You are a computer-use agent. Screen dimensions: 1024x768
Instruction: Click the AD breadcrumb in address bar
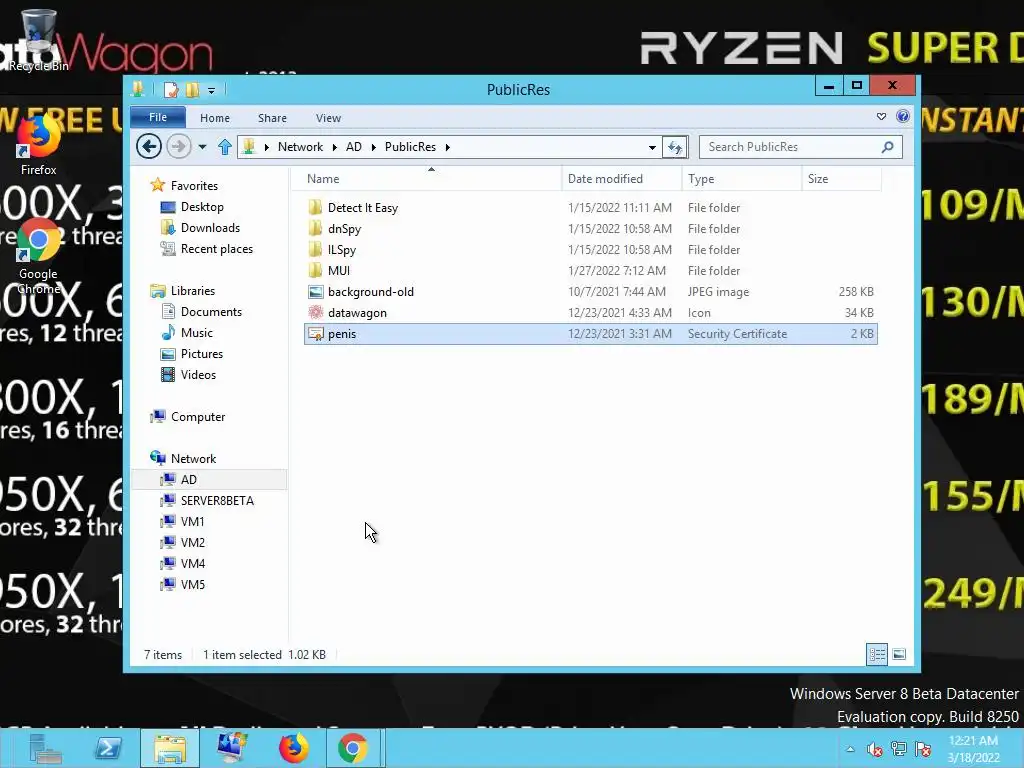click(354, 147)
